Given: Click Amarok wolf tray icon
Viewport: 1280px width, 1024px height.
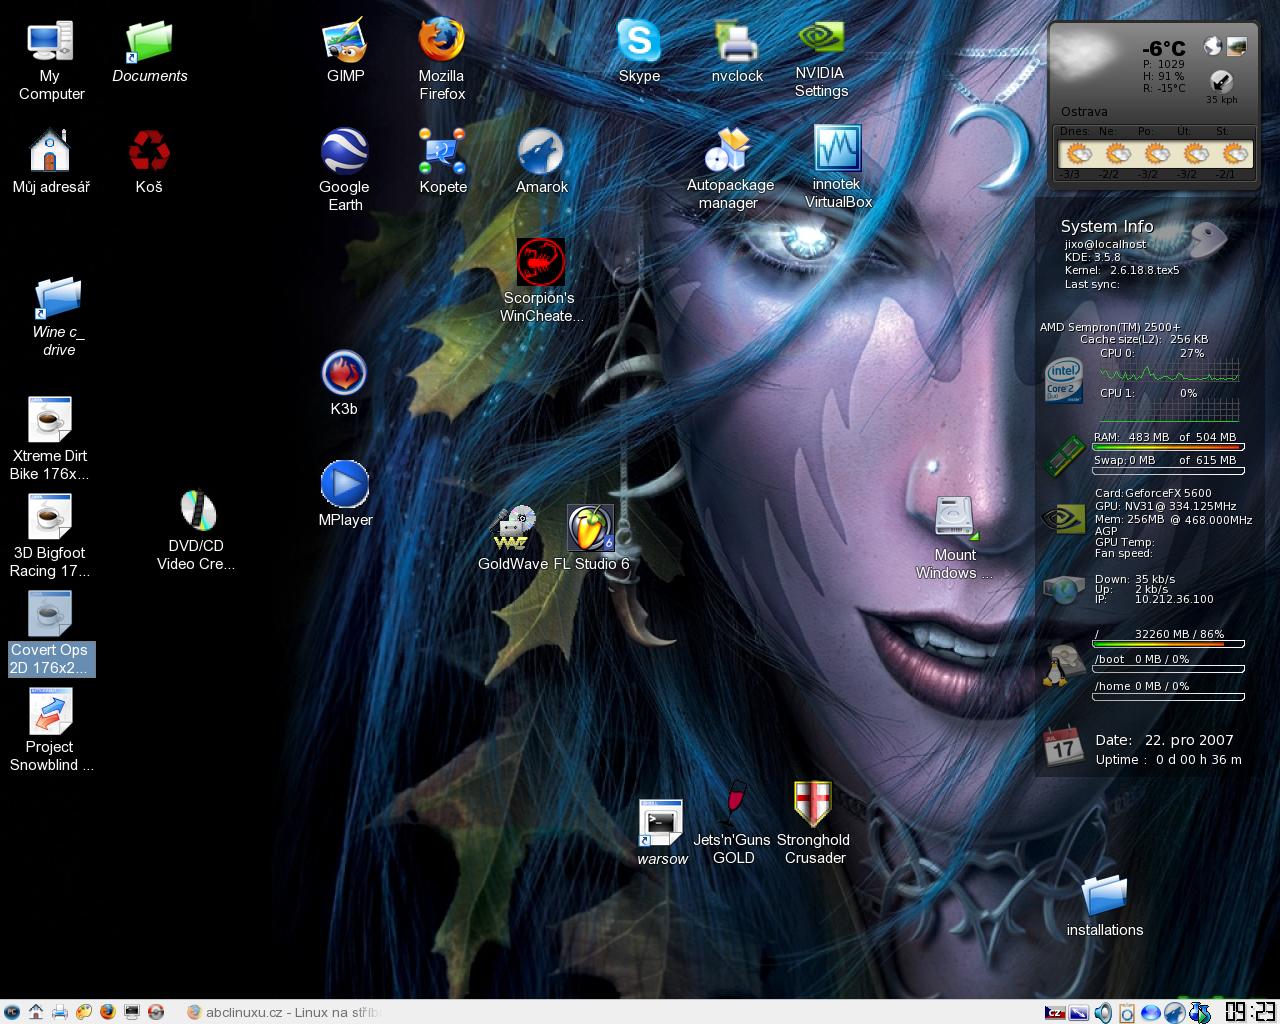Looking at the screenshot, I should (1175, 1013).
